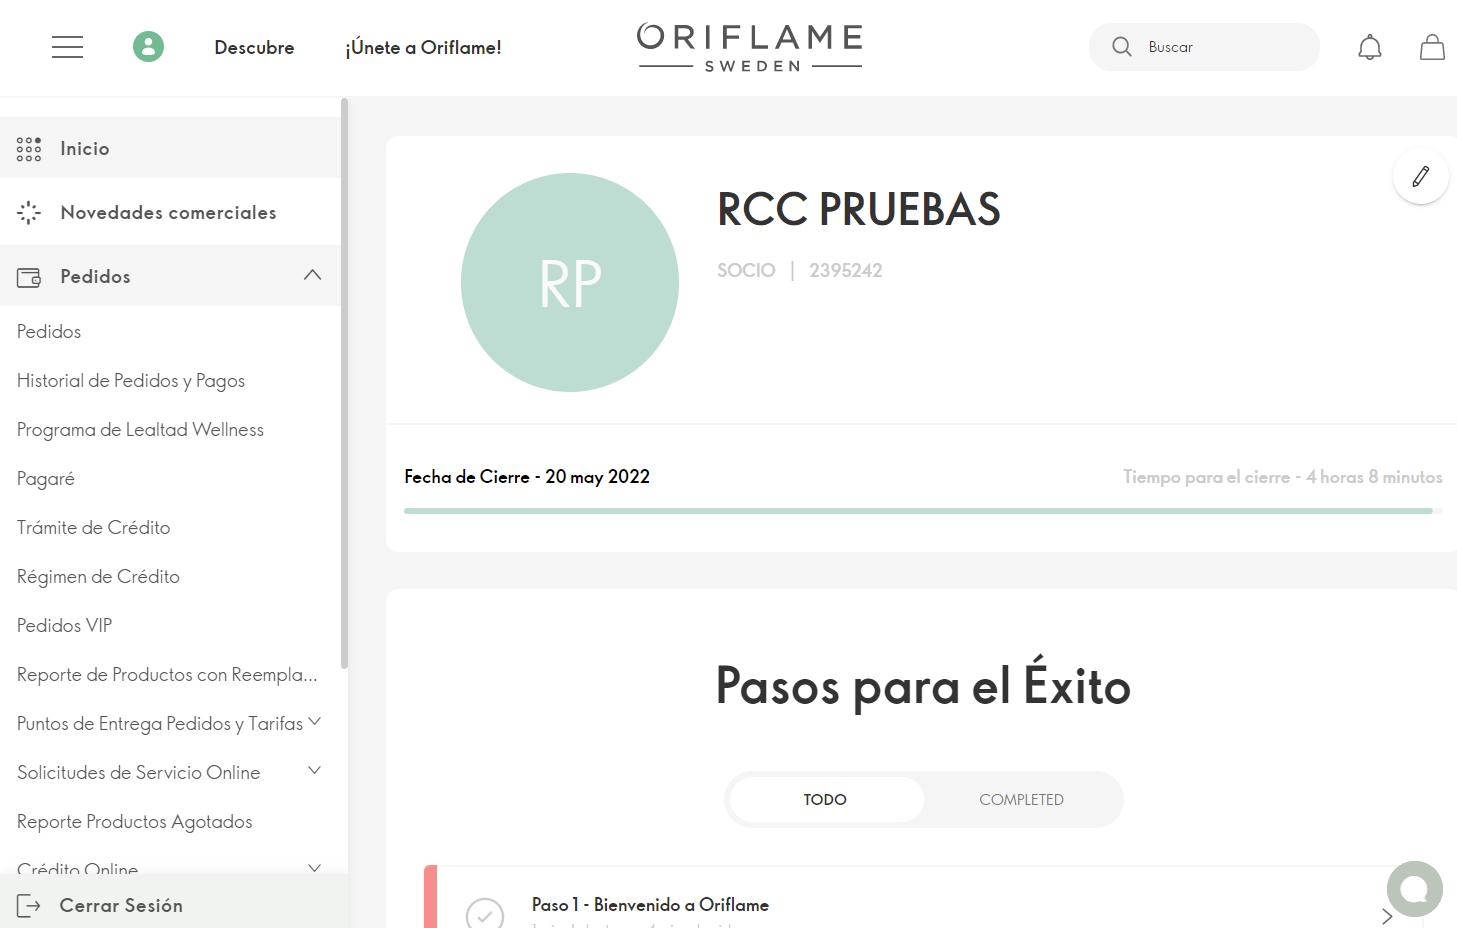
Task: Click the Cerrar Sesión logout icon
Action: 29,906
